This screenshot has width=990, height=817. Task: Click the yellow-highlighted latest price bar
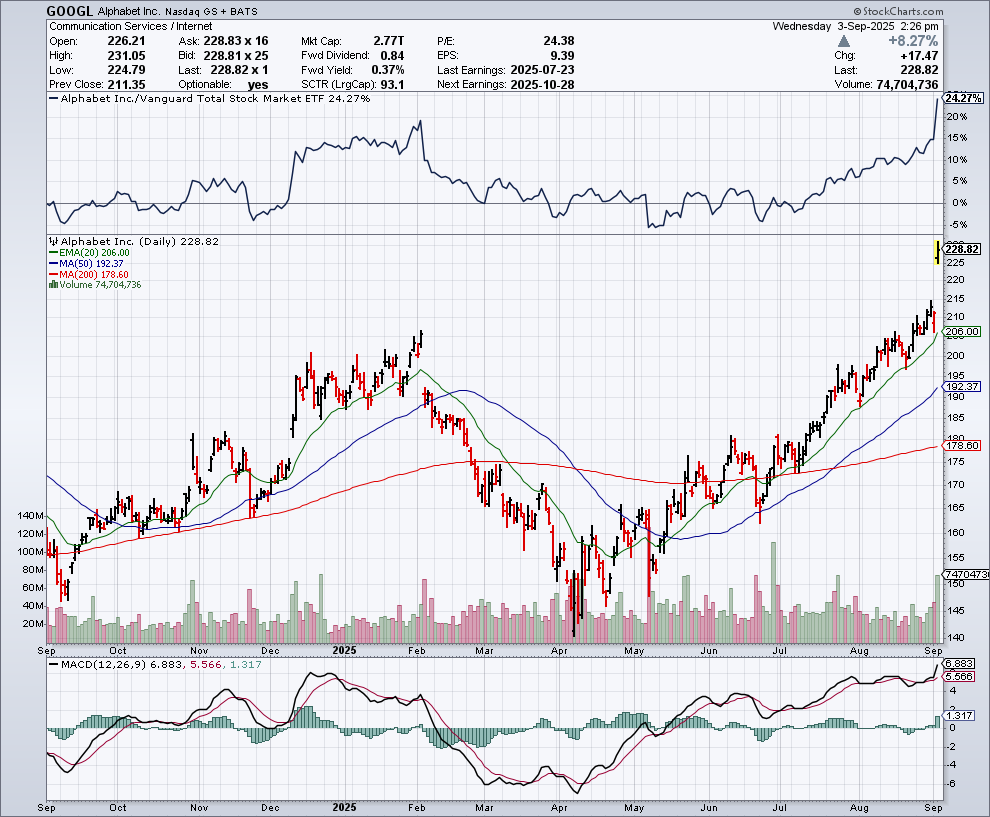[938, 252]
